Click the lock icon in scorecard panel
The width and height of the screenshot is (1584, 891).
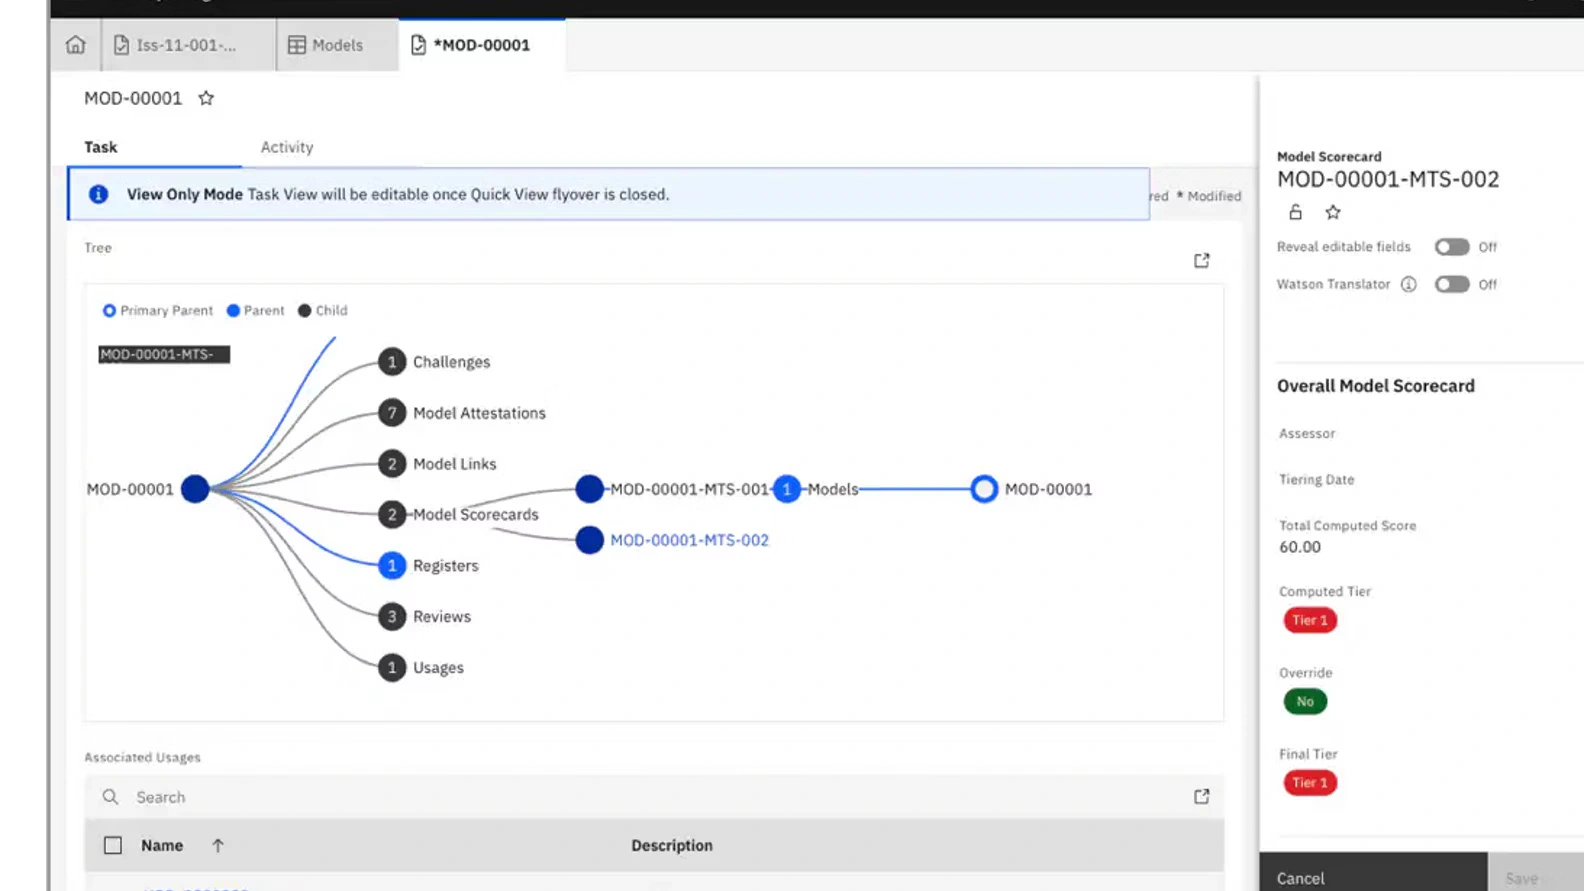(1295, 212)
